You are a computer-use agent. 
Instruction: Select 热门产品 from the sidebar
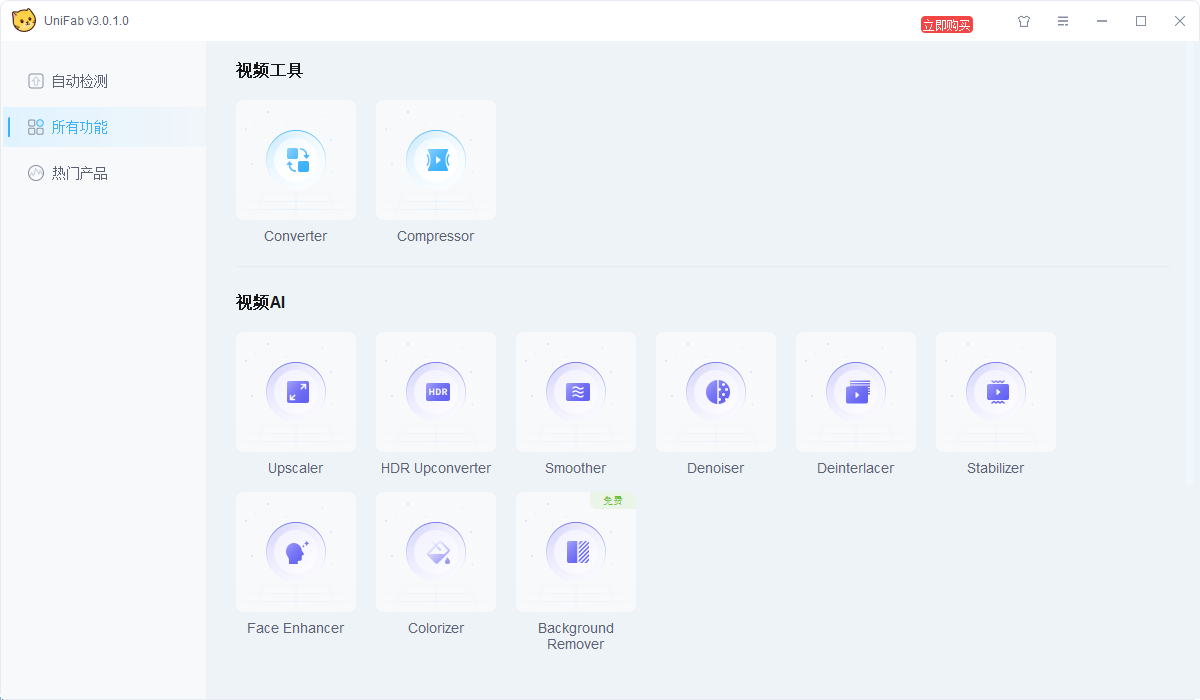(x=80, y=172)
